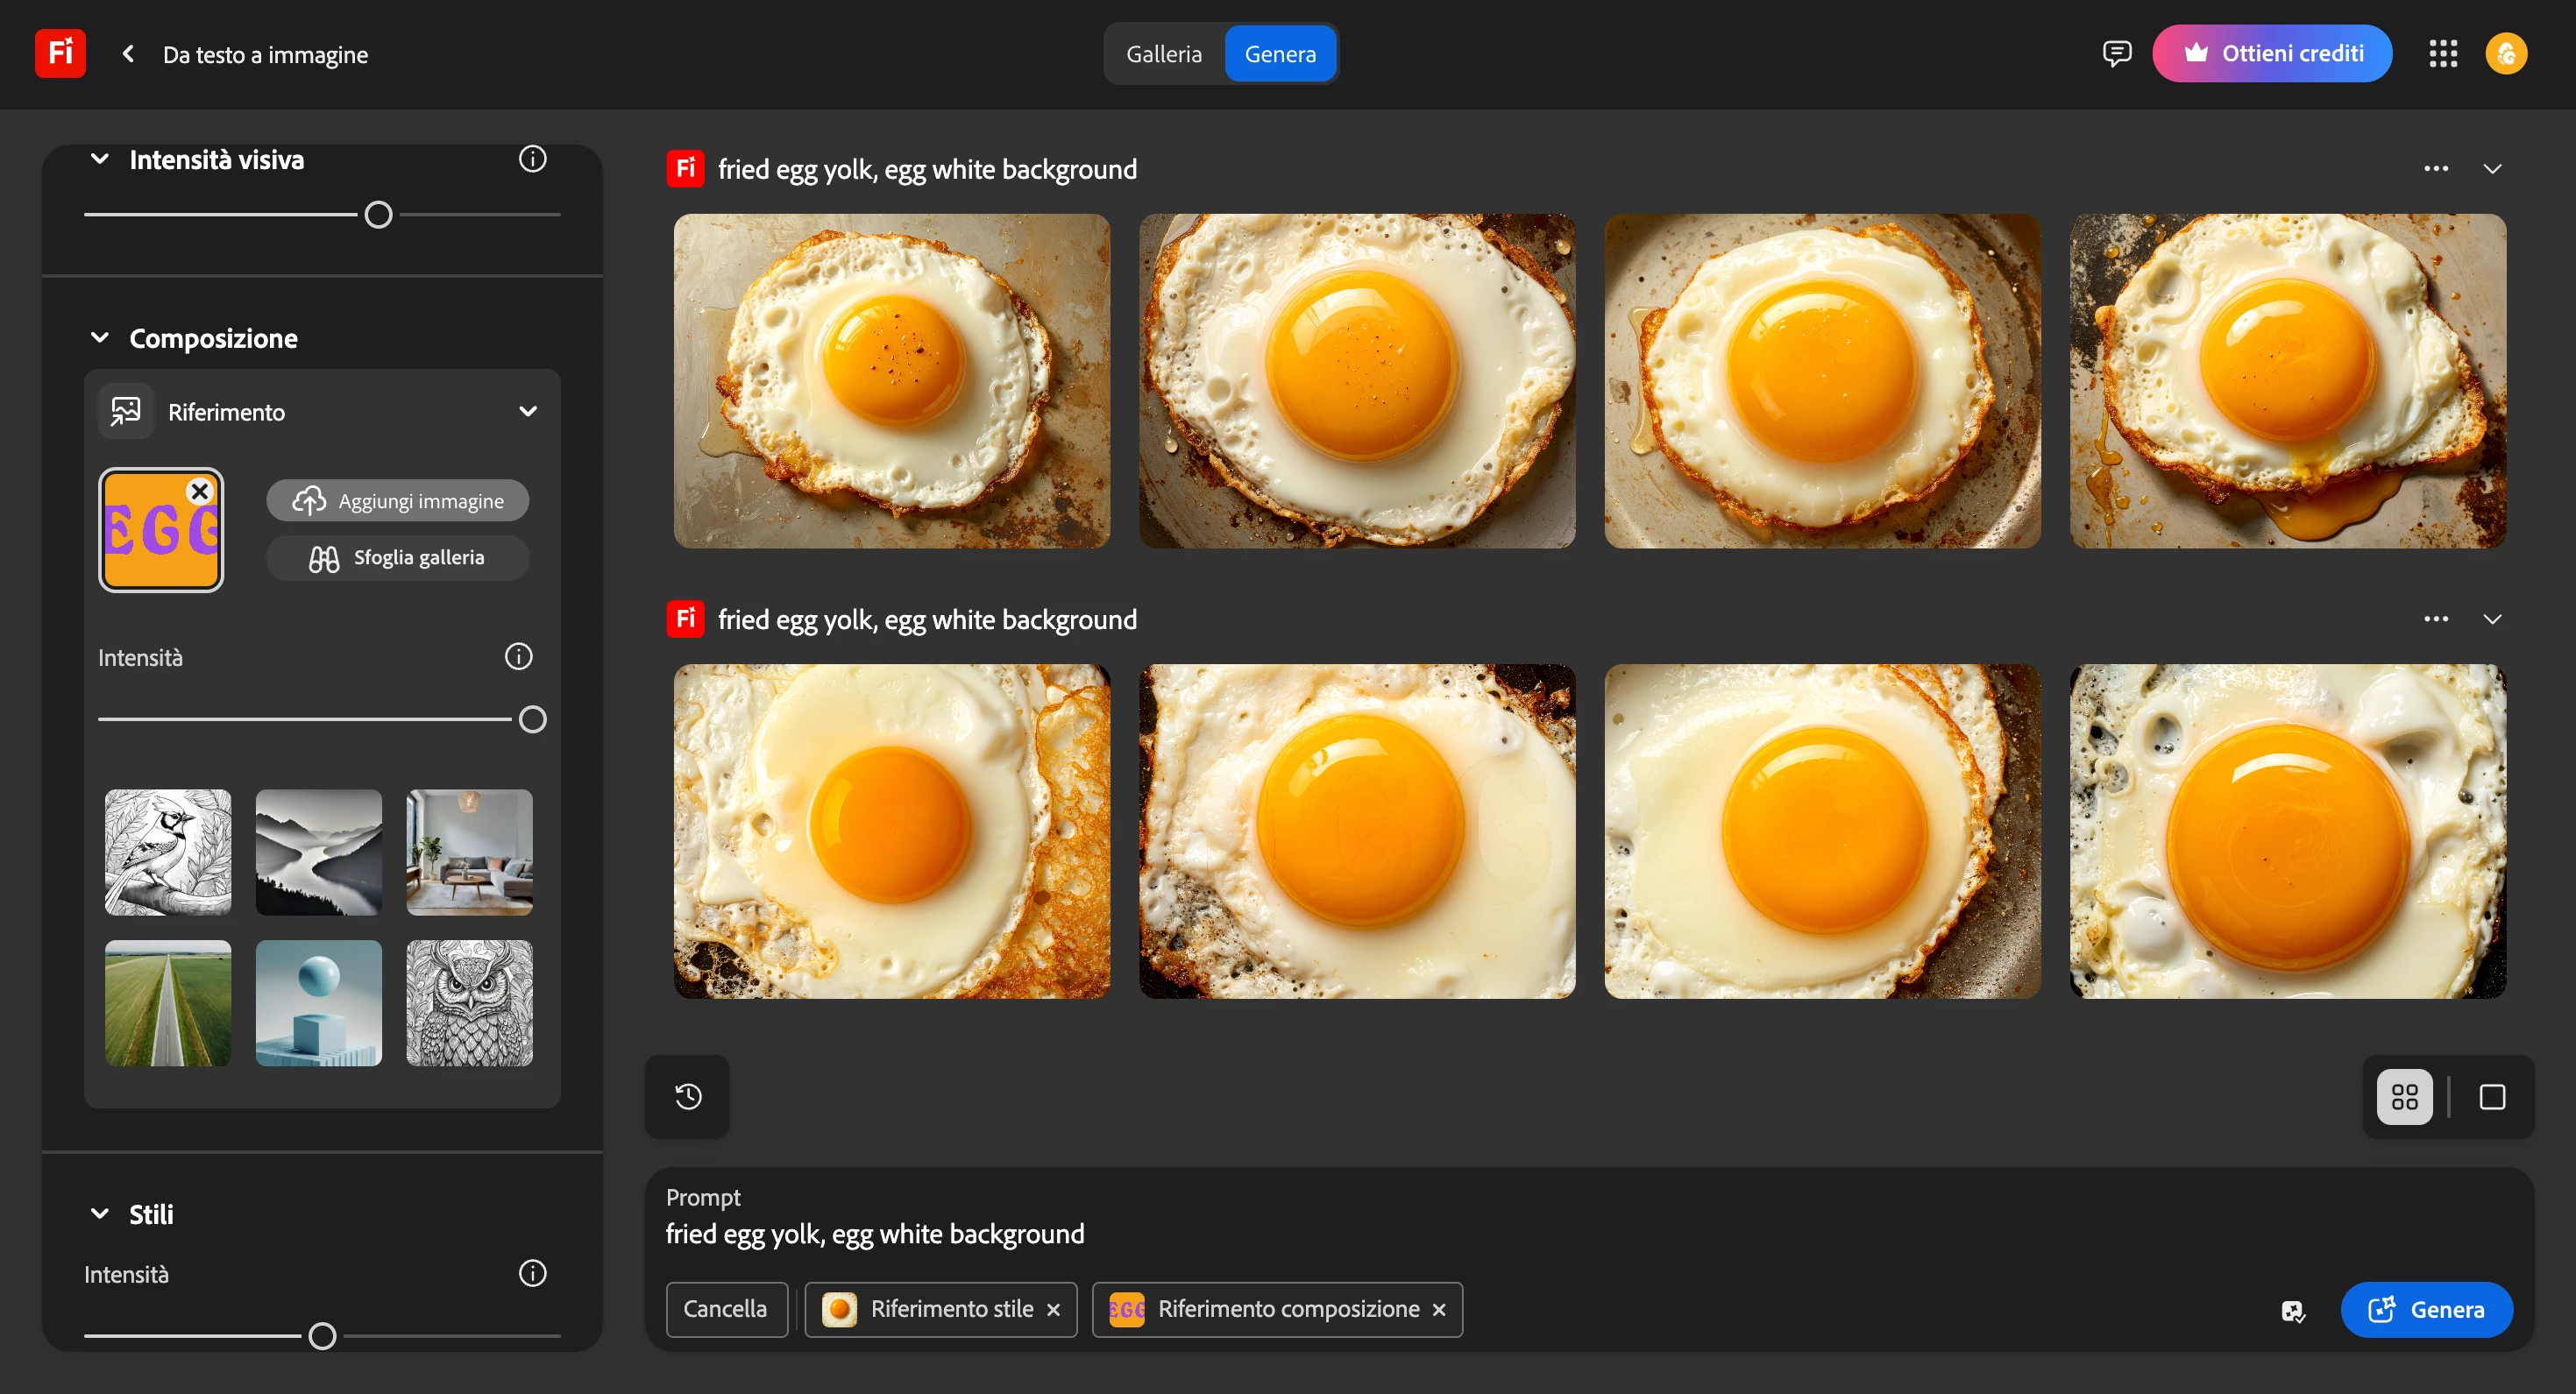Click the user profile avatar
Screen dimensions: 2576x1394
pos(2505,54)
